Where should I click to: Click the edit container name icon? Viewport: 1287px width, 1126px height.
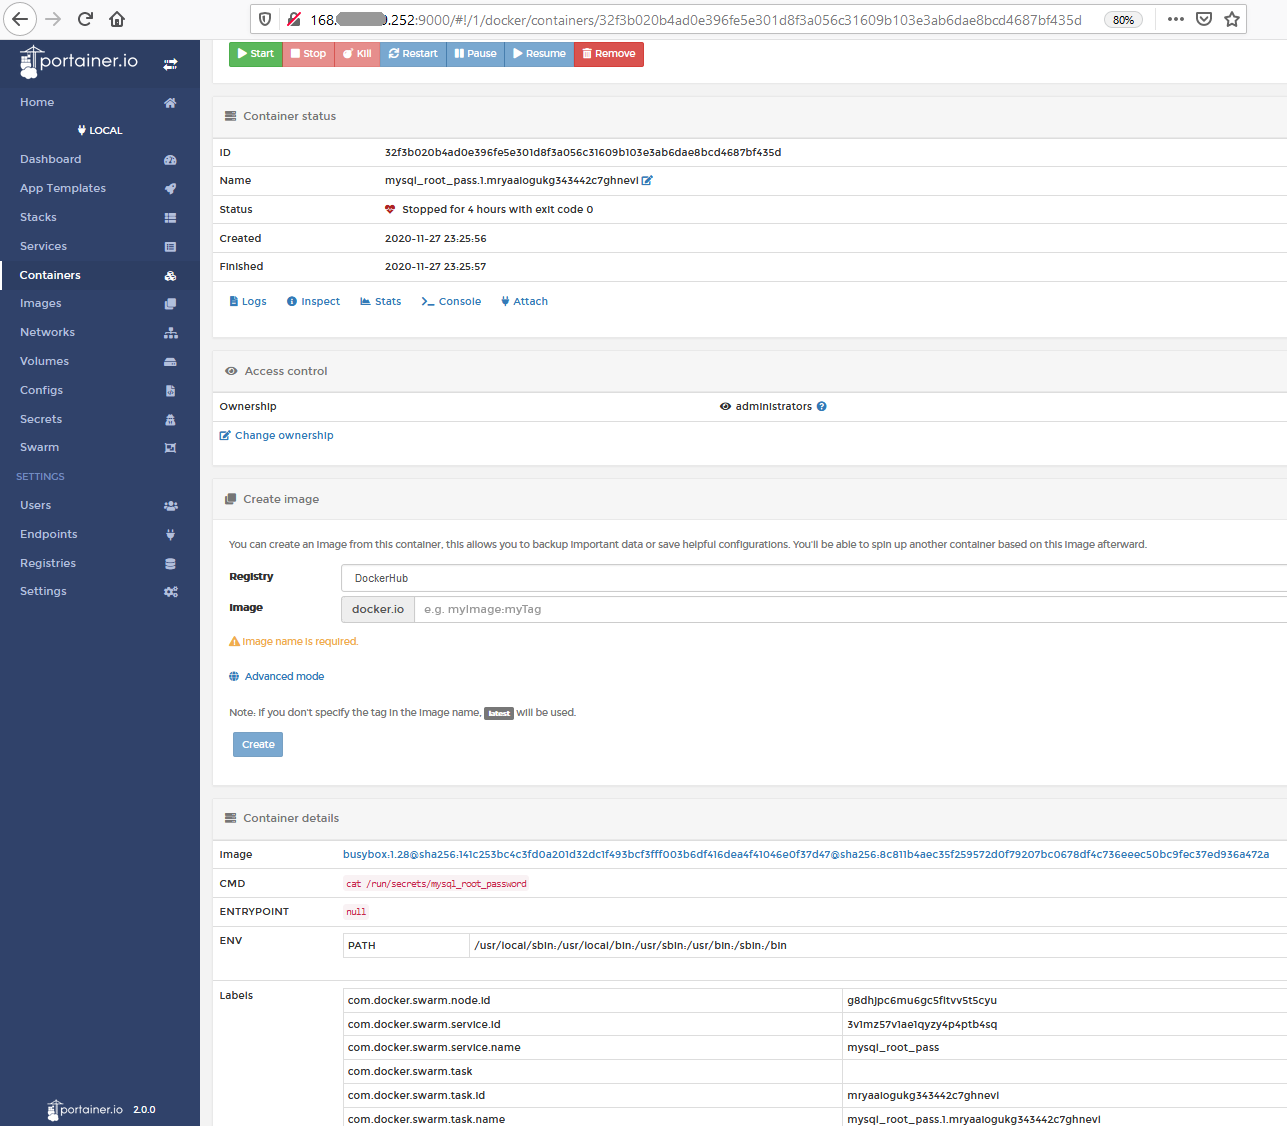[647, 181]
